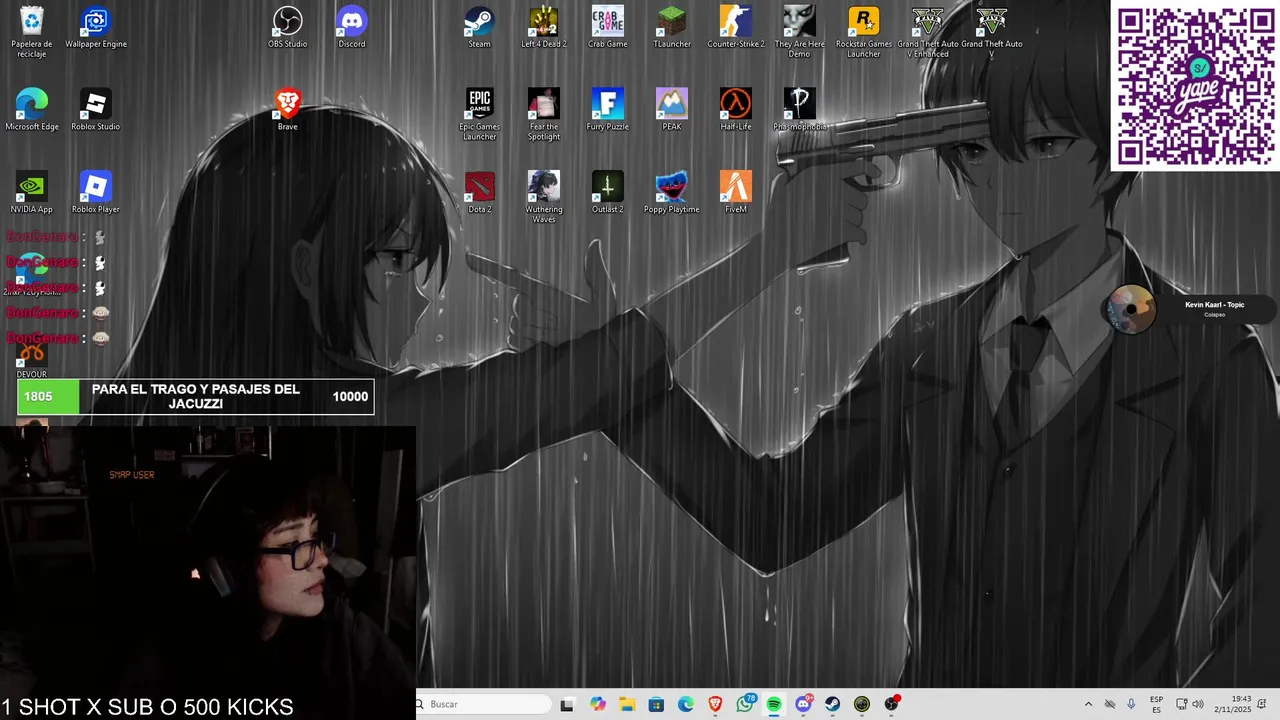Select the Crab Game desktop icon
The height and width of the screenshot is (720, 1280).
(608, 28)
